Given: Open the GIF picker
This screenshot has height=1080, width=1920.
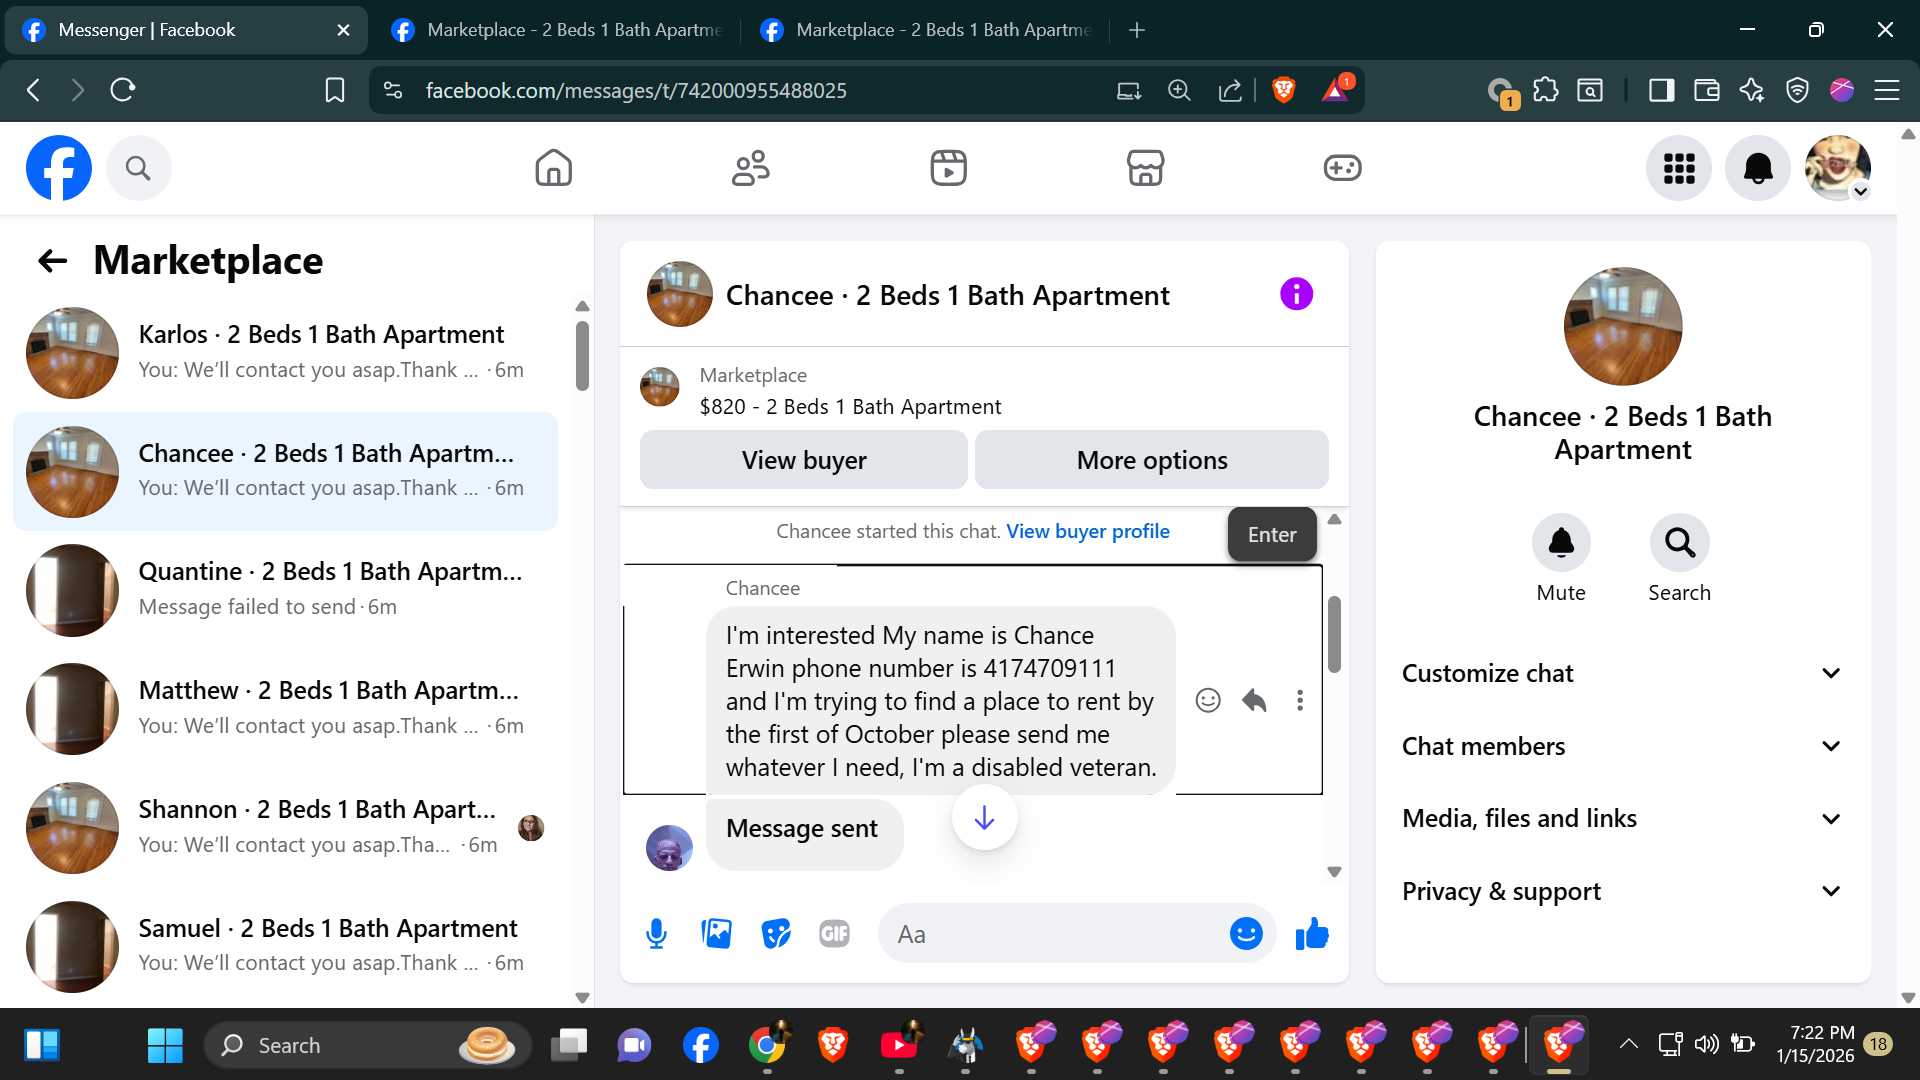Looking at the screenshot, I should click(x=834, y=934).
